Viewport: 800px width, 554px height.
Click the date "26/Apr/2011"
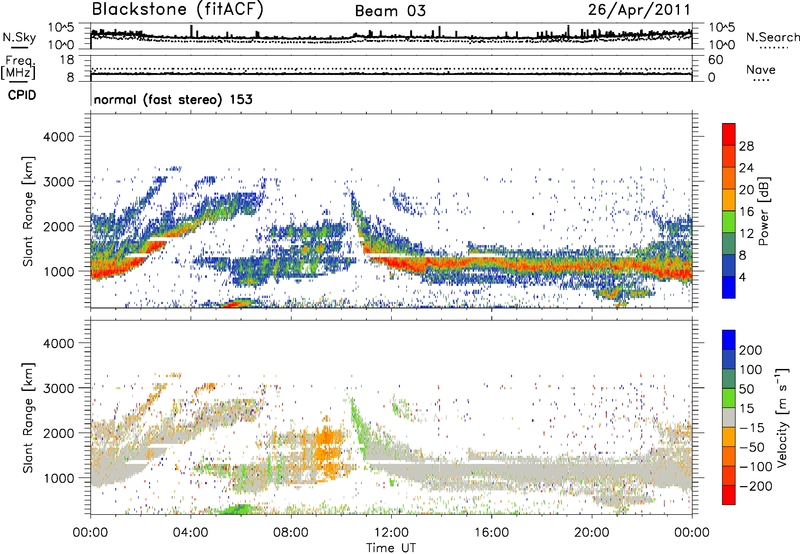639,9
